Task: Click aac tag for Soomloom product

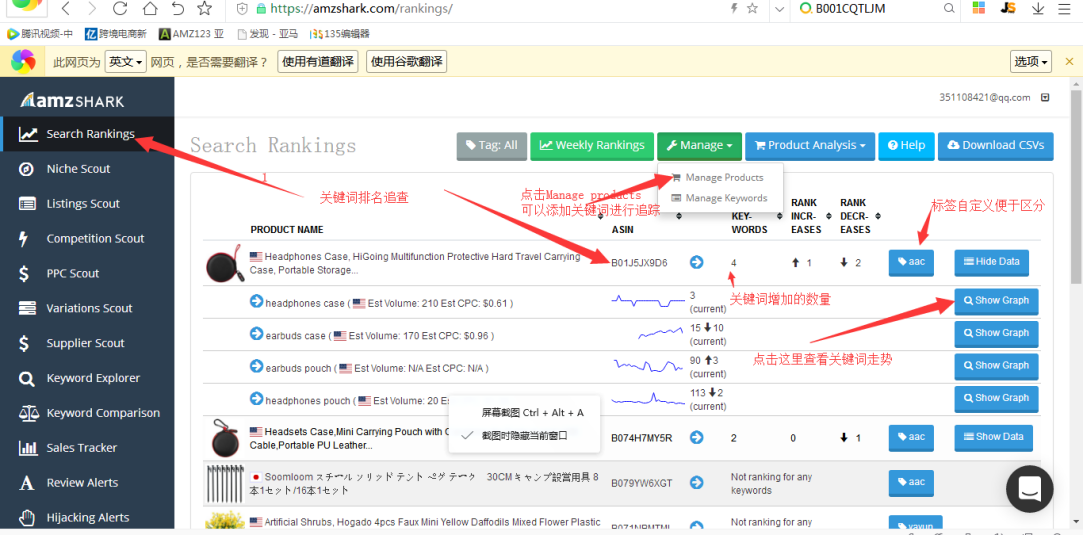Action: coord(911,483)
